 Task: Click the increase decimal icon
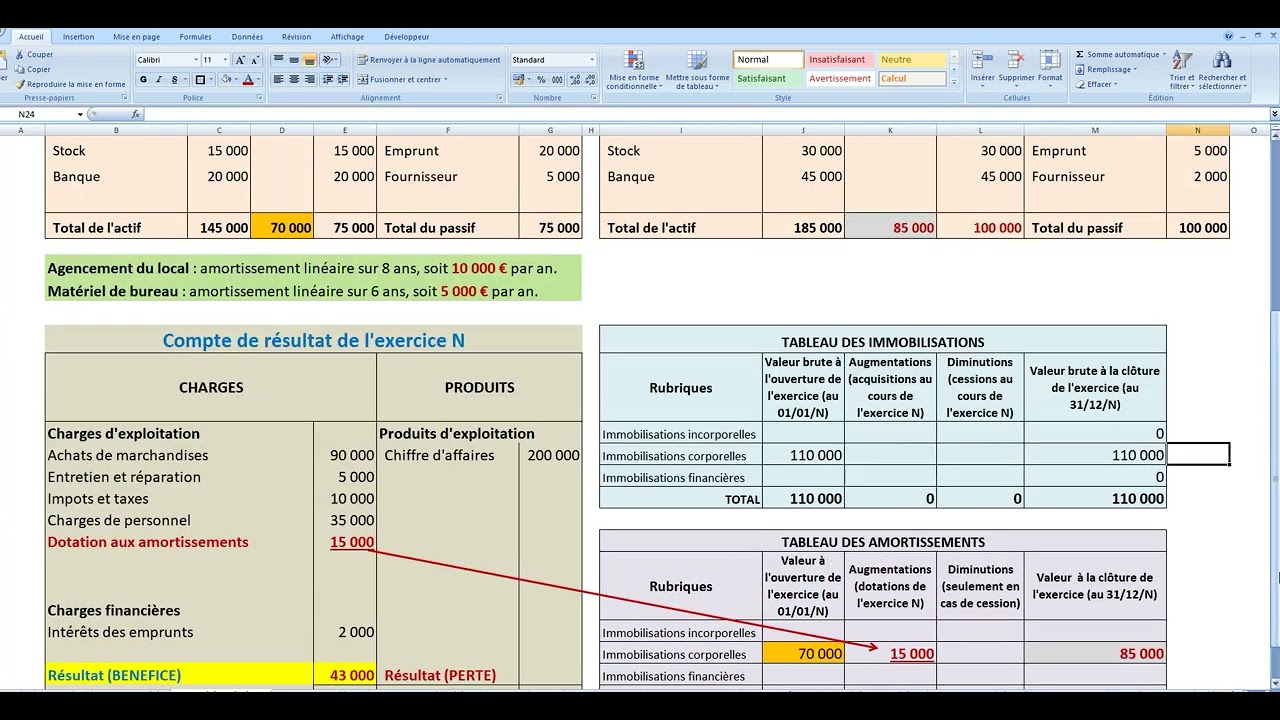click(573, 80)
